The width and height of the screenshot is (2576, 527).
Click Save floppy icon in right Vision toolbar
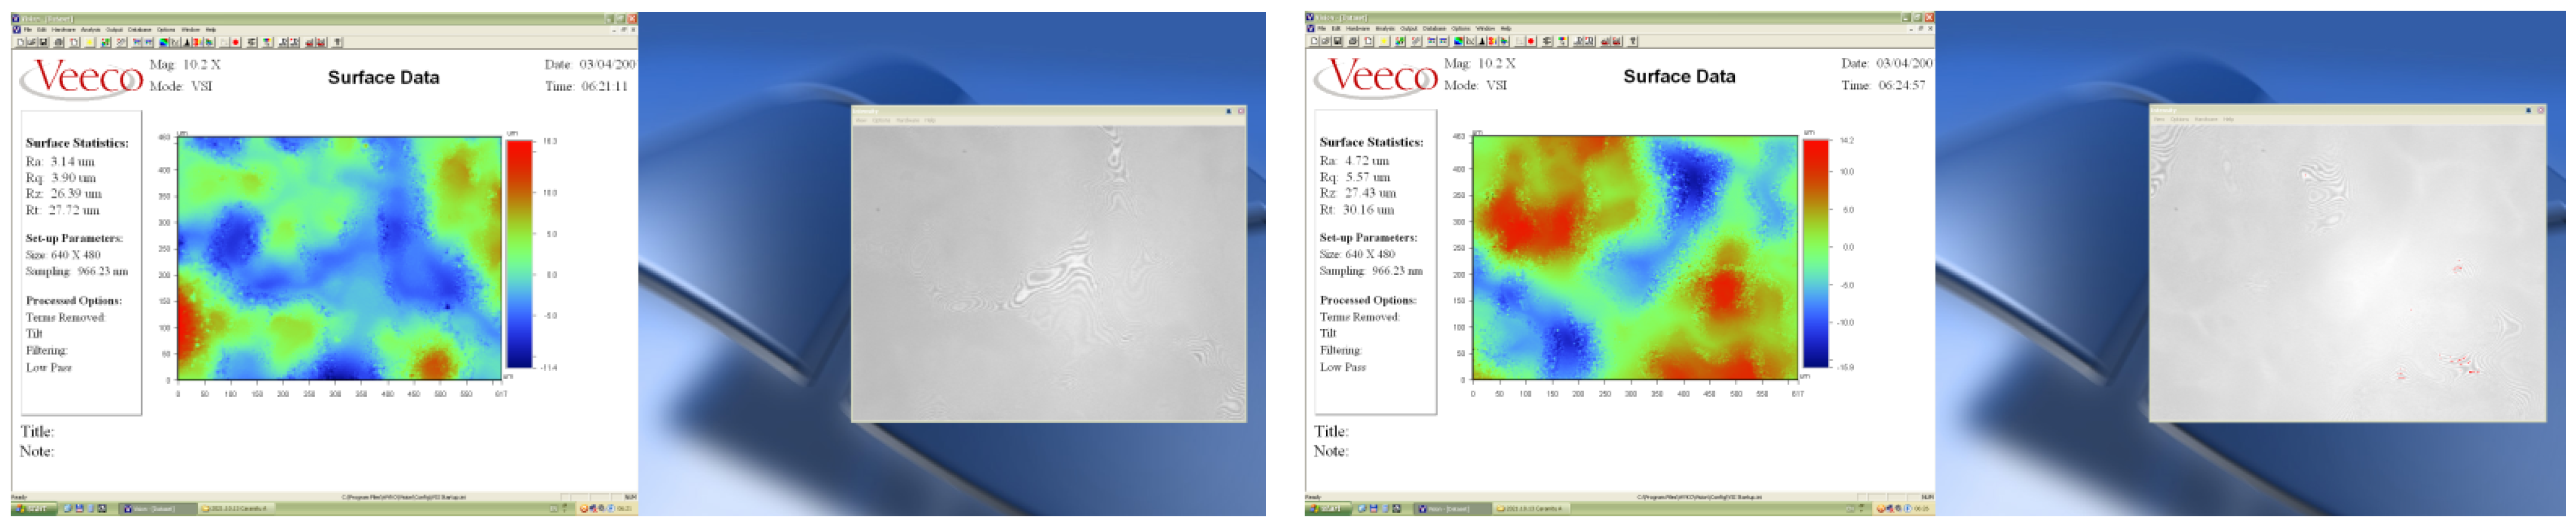(1338, 41)
